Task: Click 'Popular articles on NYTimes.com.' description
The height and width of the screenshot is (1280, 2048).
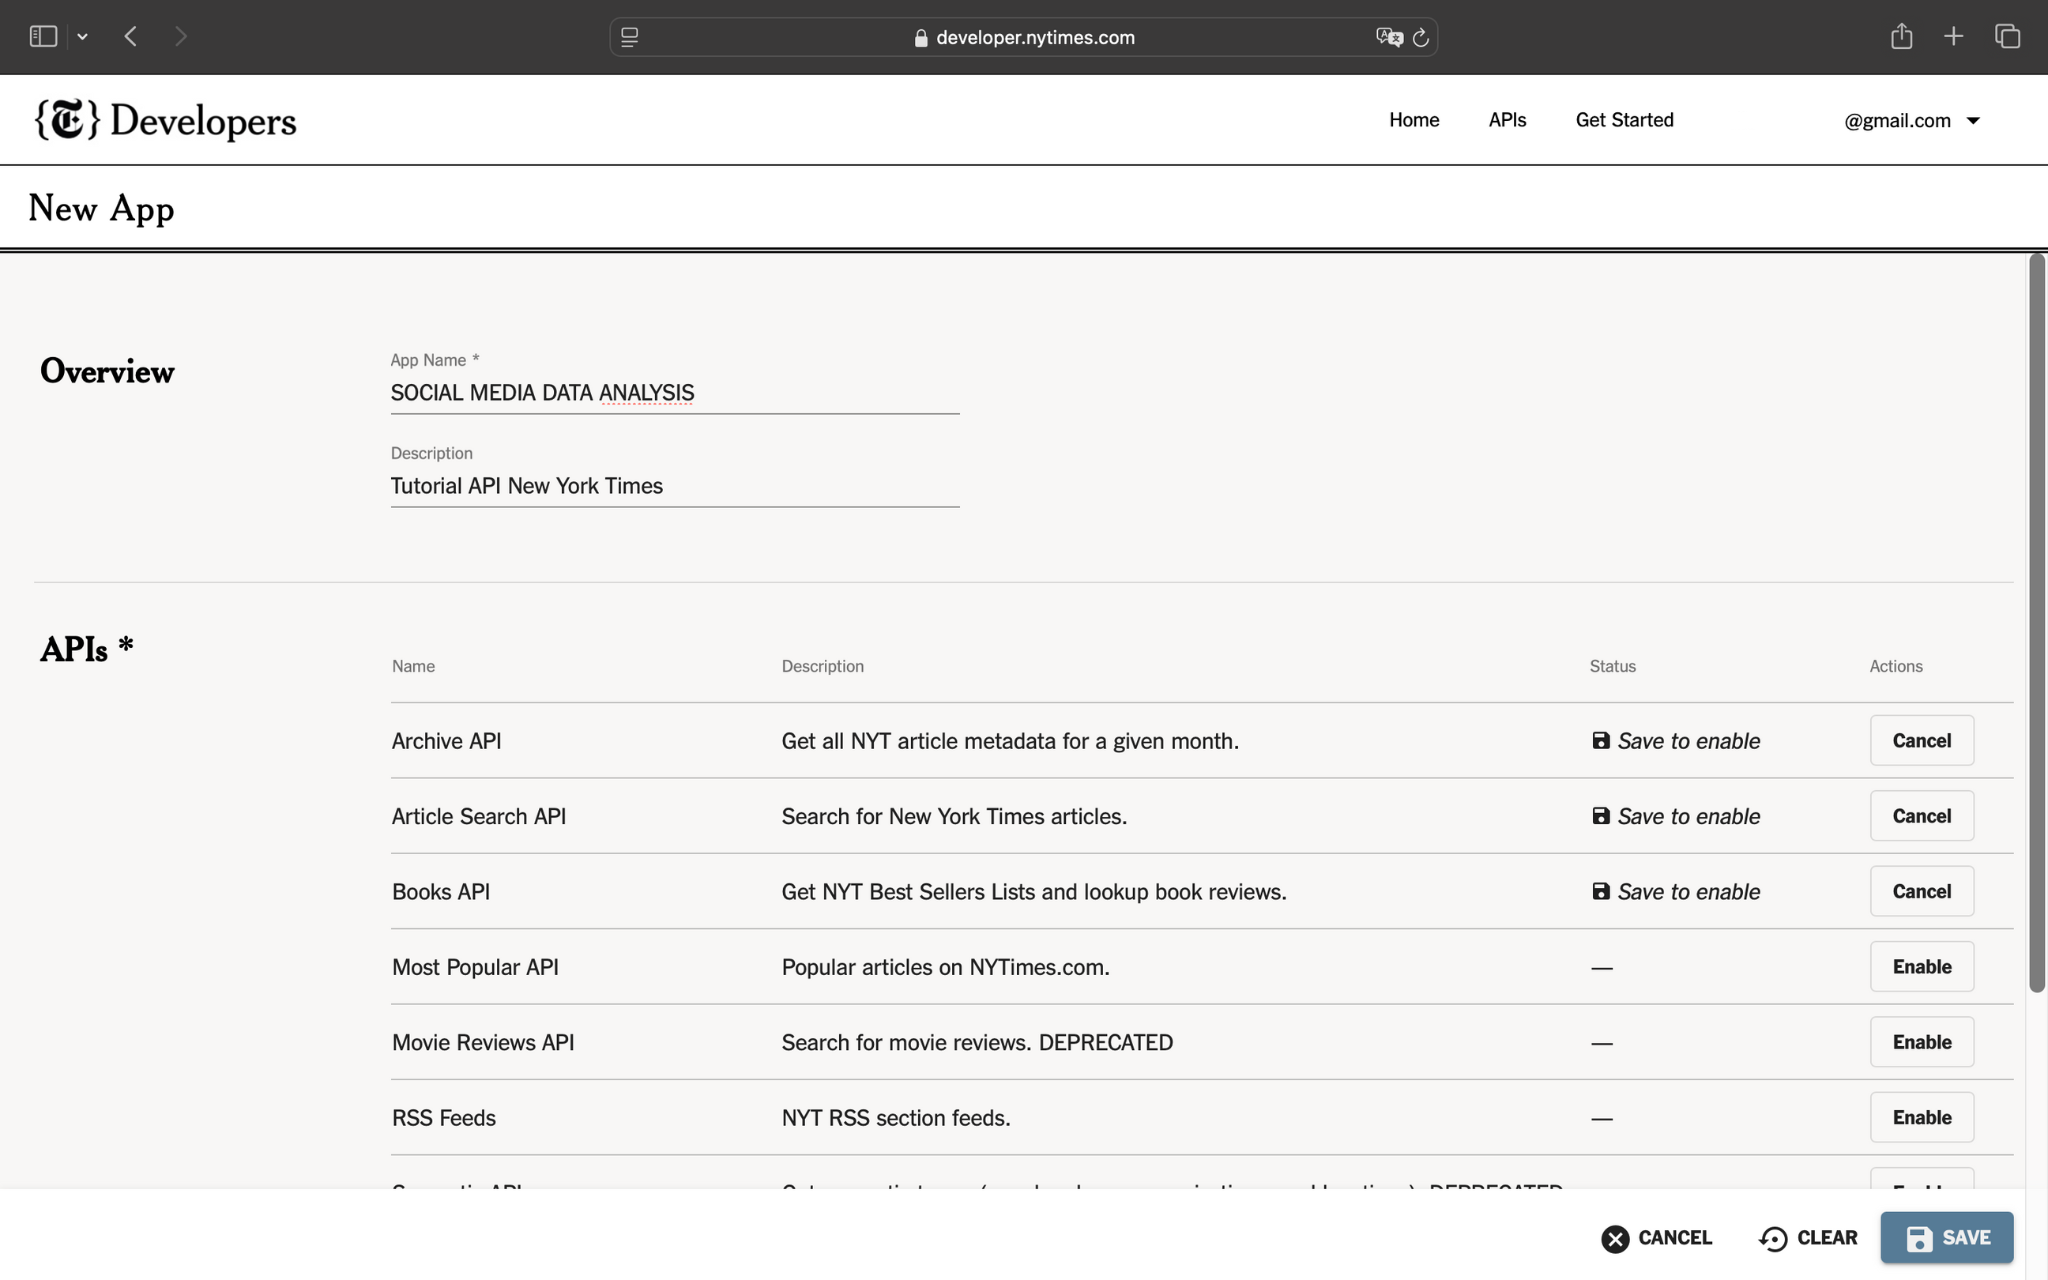Action: [945, 967]
